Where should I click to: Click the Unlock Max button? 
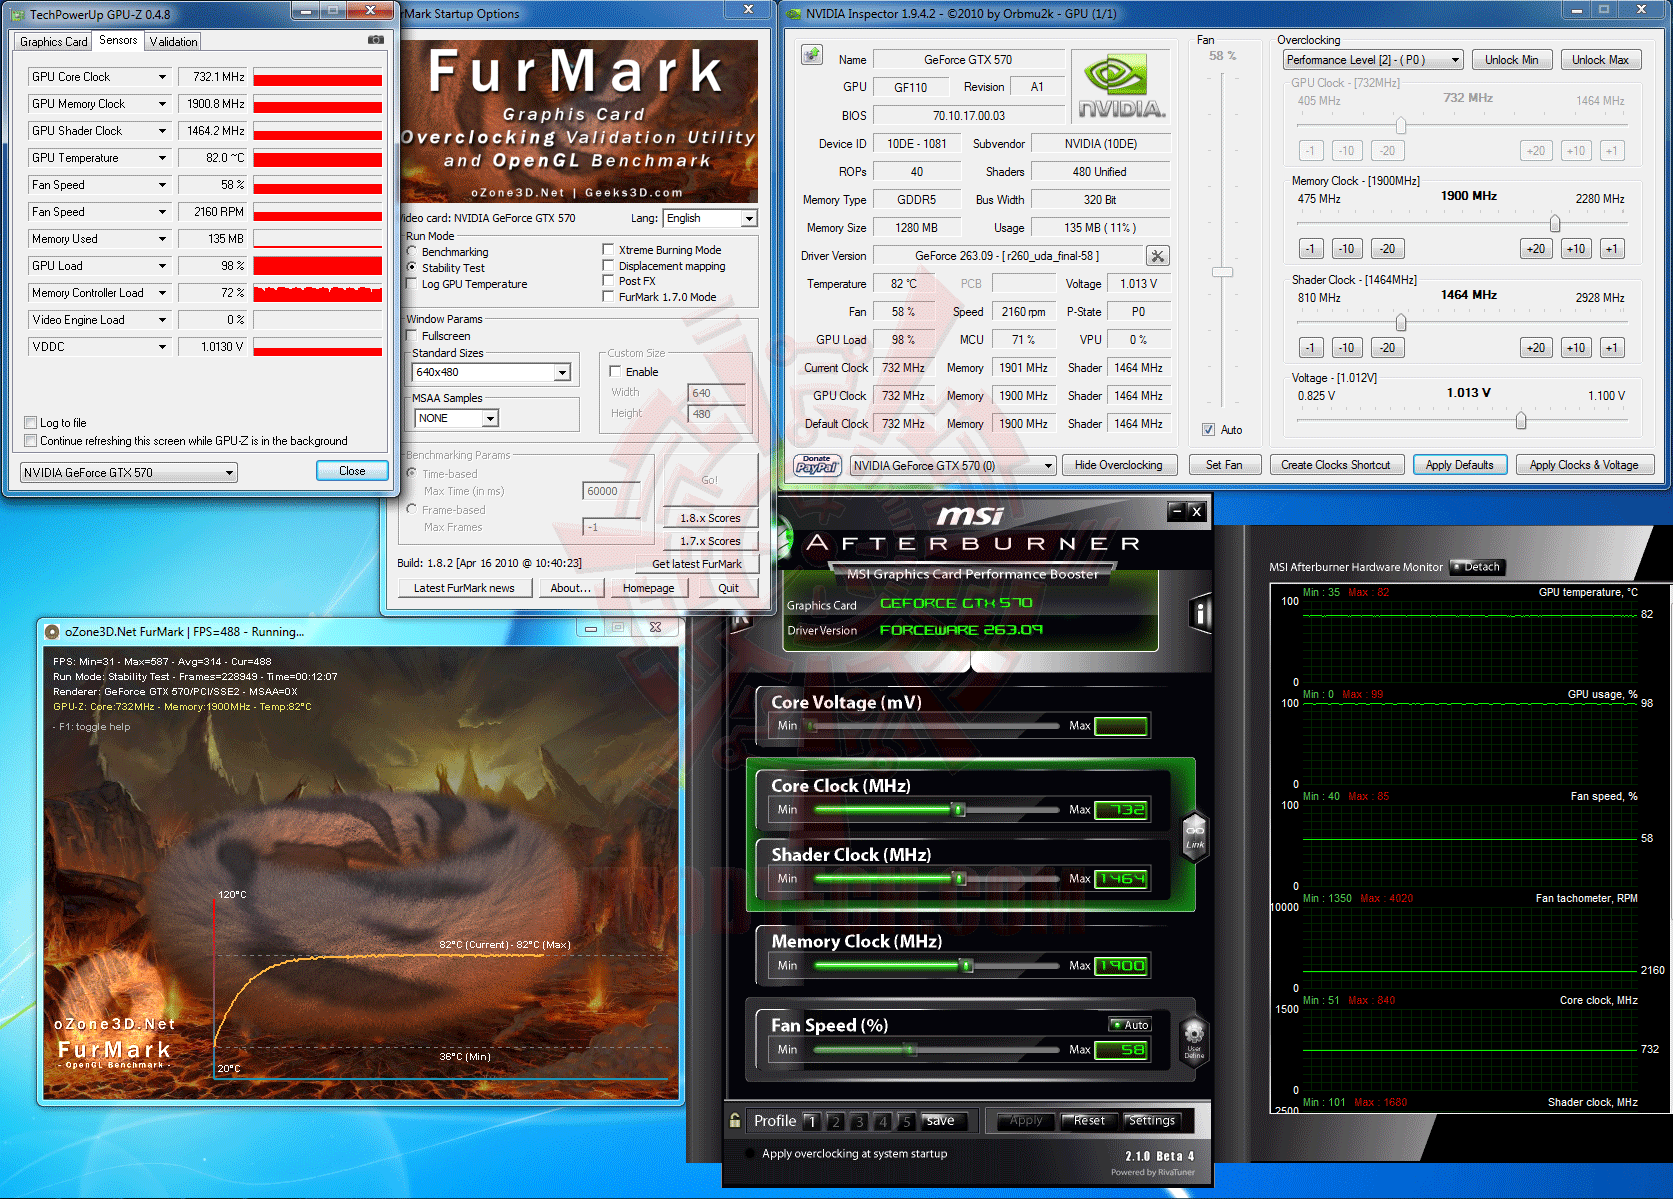tap(1600, 60)
